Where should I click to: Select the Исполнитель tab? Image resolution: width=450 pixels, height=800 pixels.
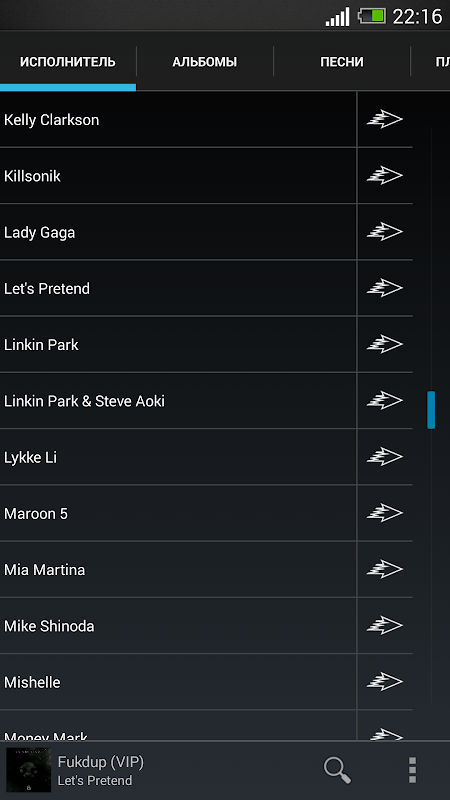(68, 62)
